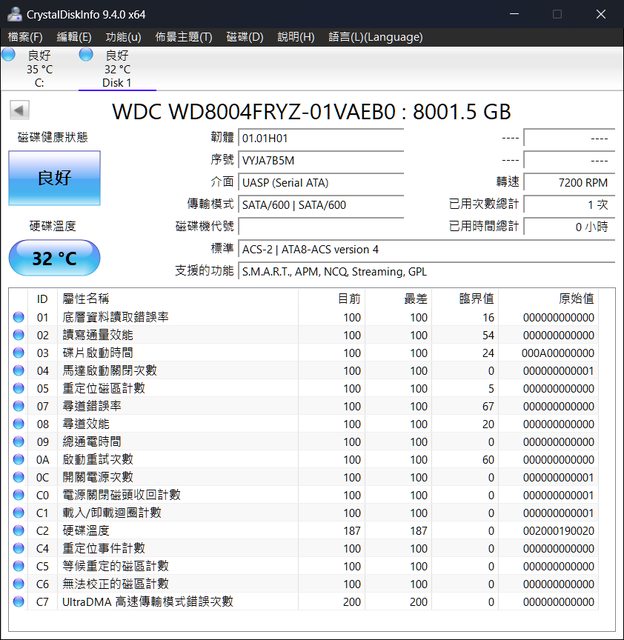This screenshot has width=624, height=640.
Task: Click the CrystalDiskInfo app icon in title bar
Action: [x=13, y=14]
